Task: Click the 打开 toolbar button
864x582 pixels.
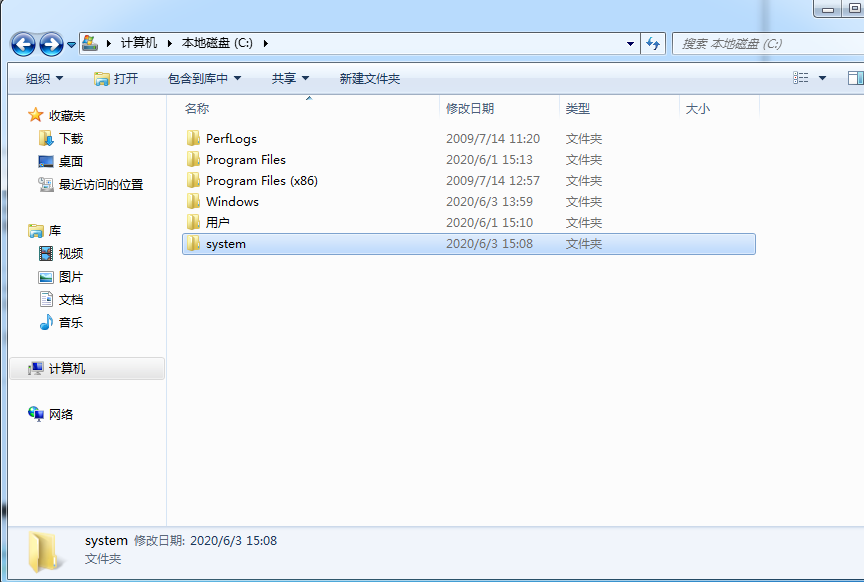Action: pyautogui.click(x=116, y=78)
